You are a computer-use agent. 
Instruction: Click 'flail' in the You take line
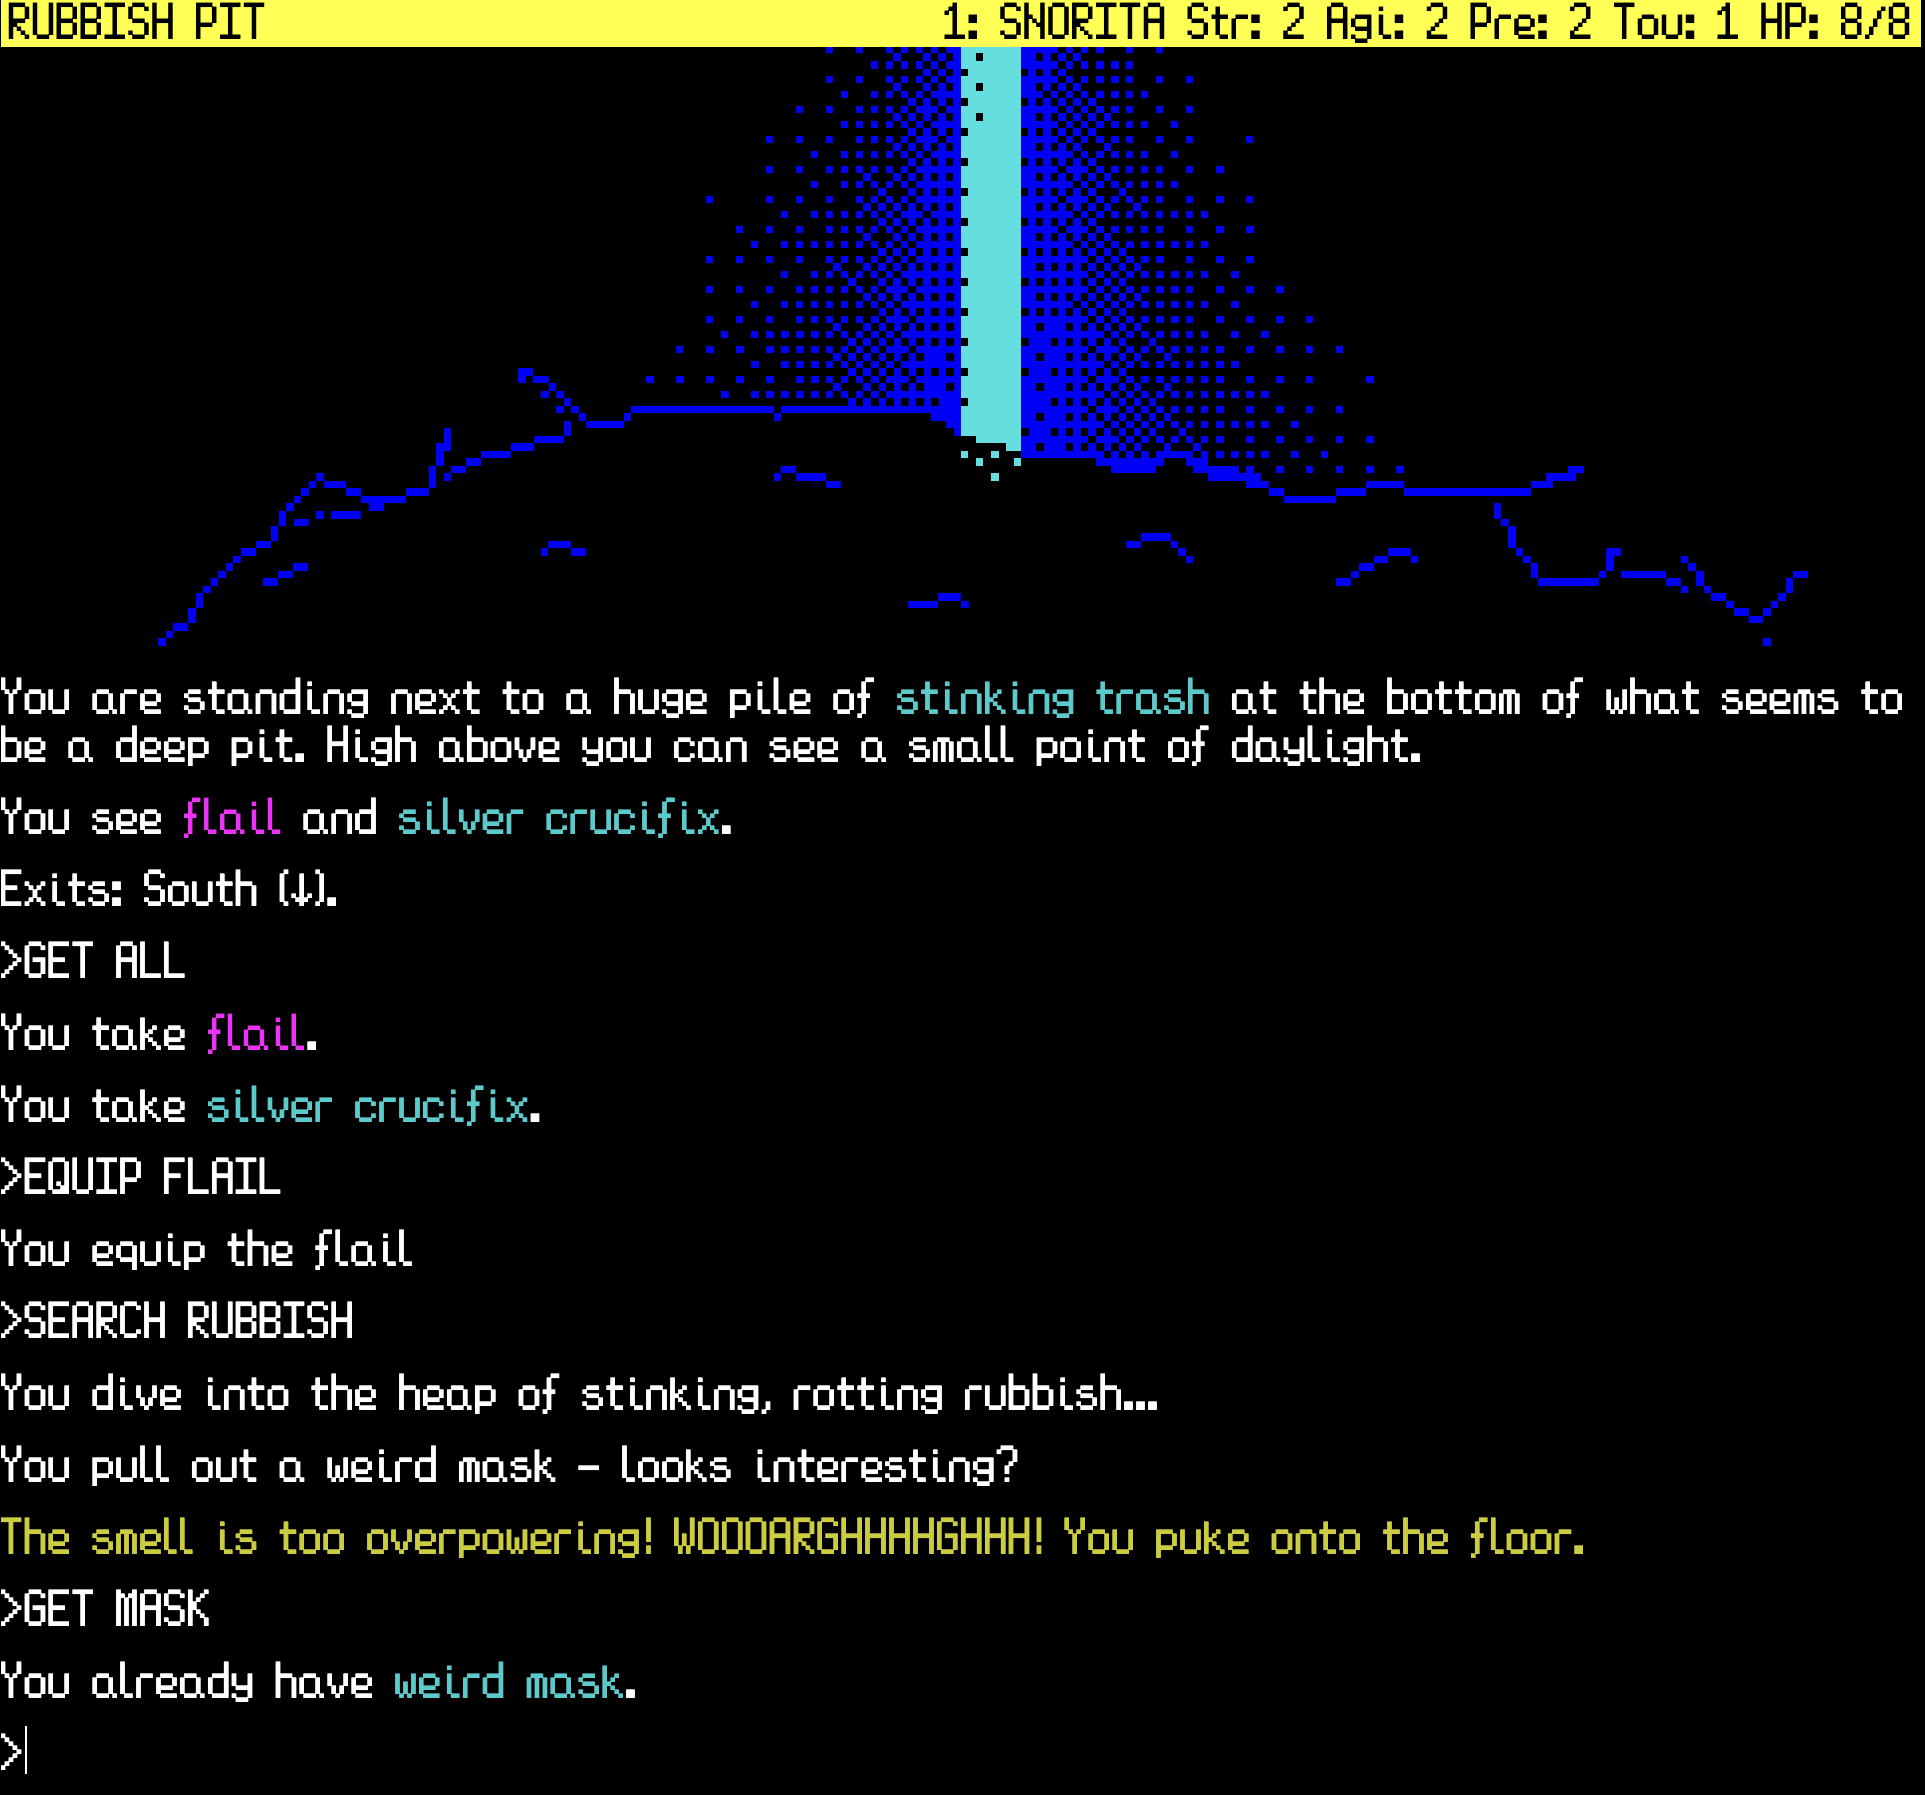click(255, 1034)
